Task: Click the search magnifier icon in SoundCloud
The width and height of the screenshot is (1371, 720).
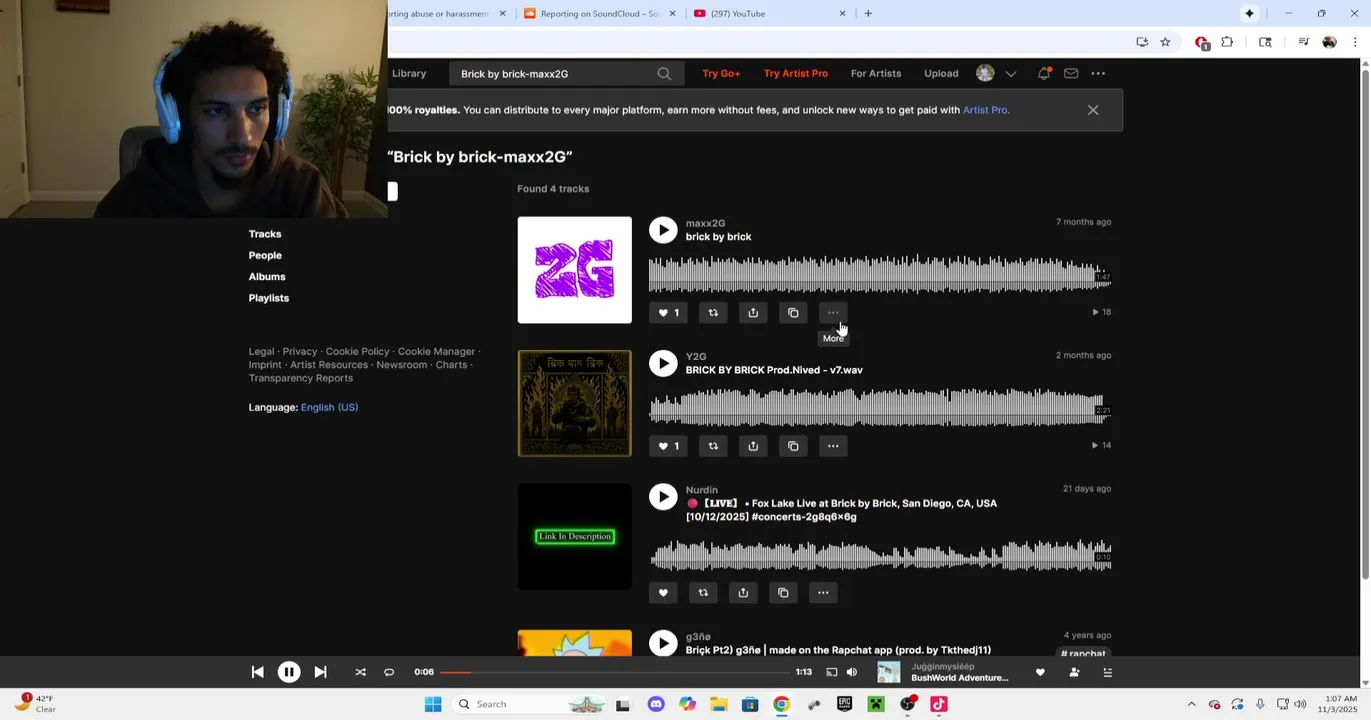Action: pyautogui.click(x=664, y=74)
